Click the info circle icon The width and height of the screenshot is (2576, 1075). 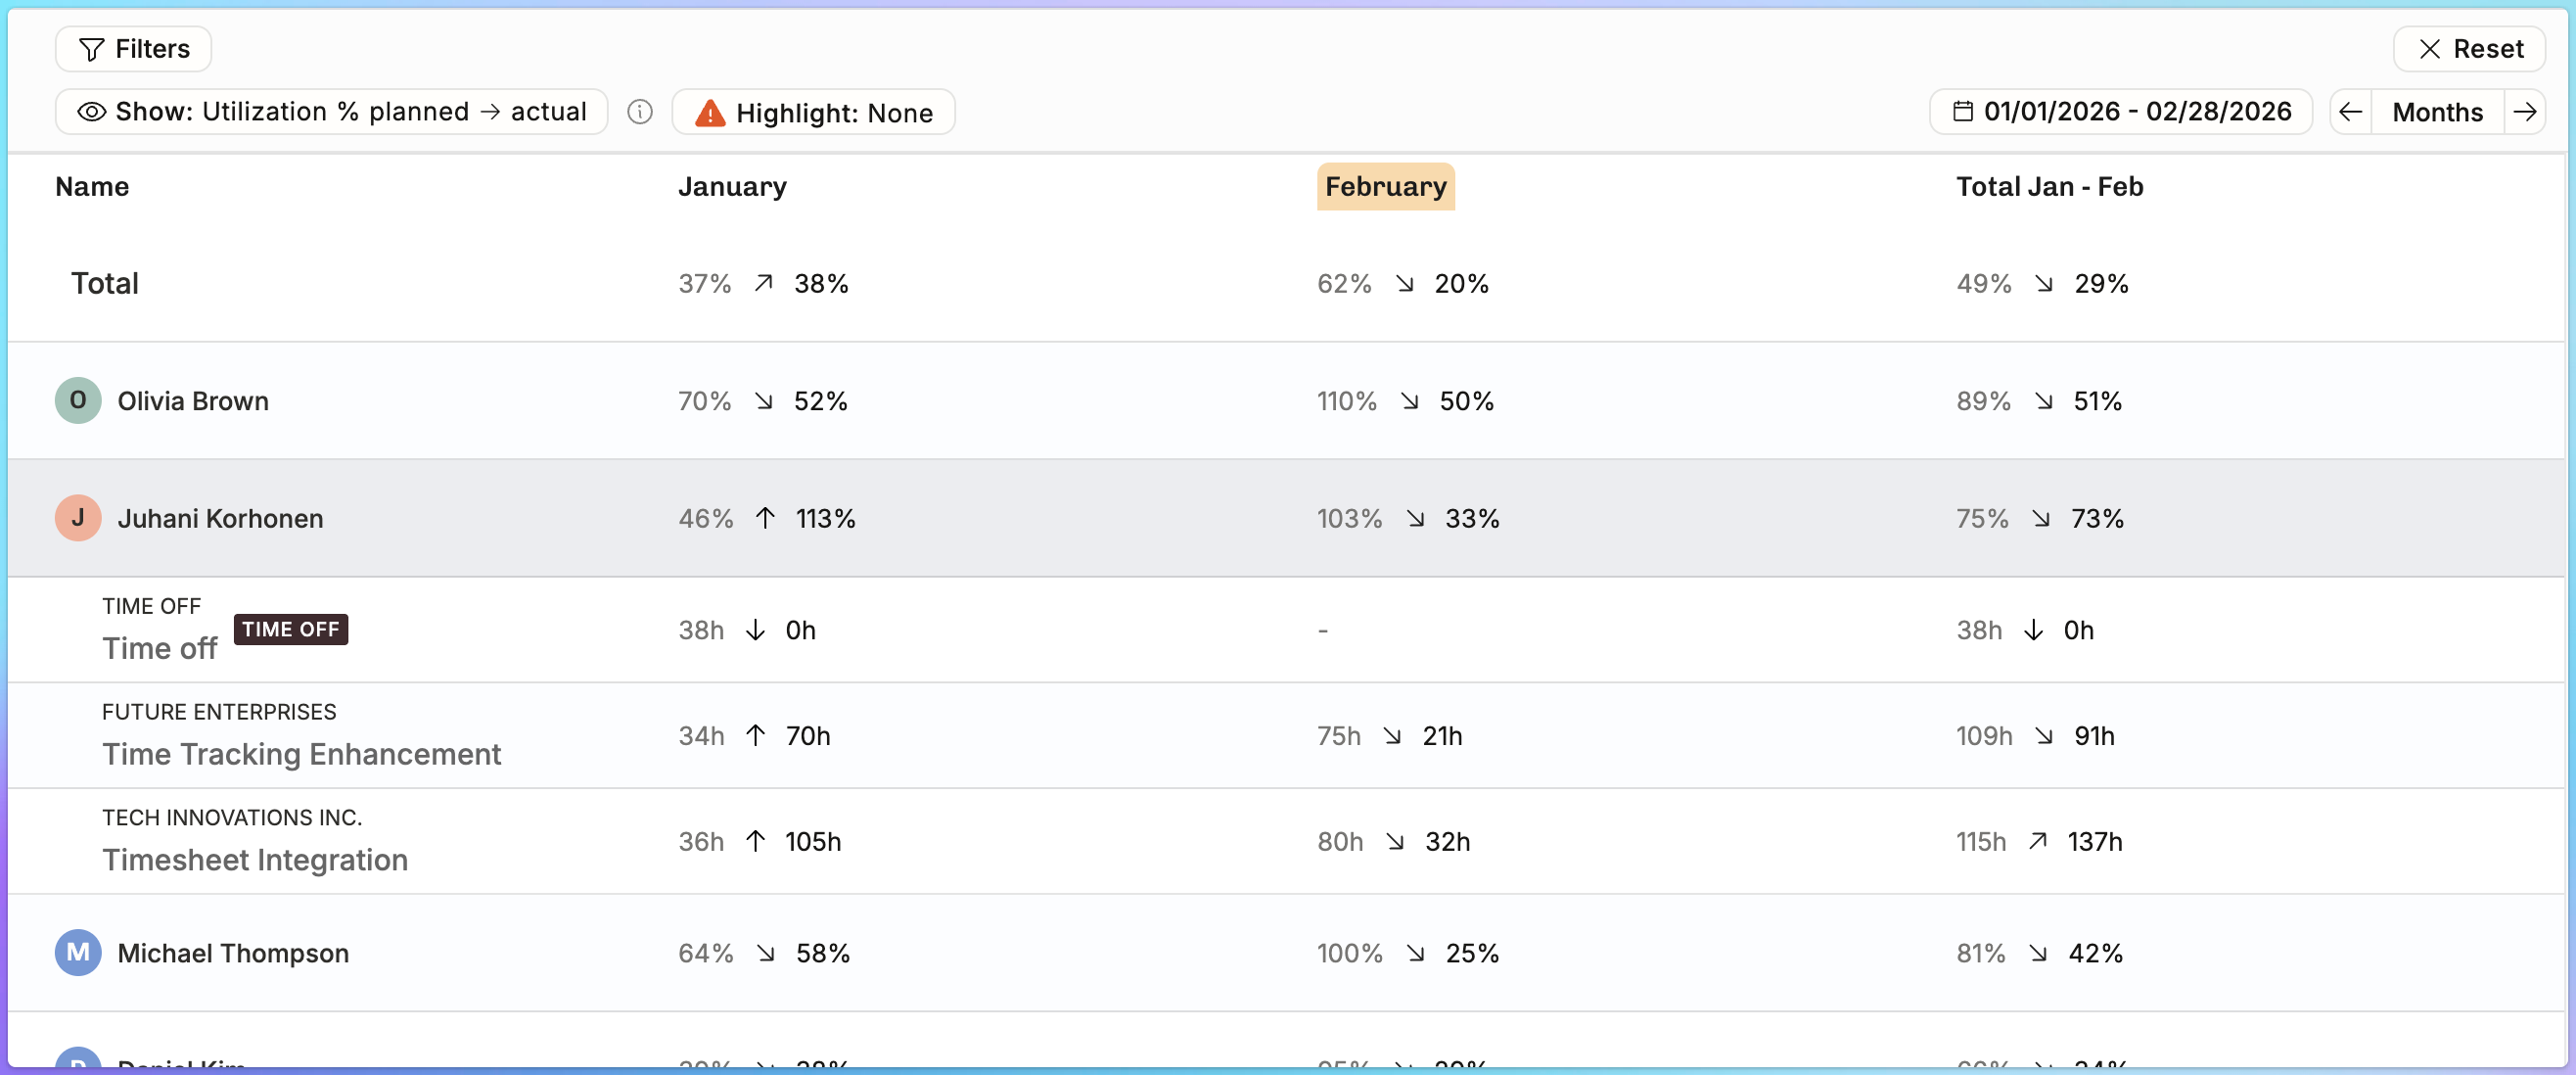pyautogui.click(x=640, y=112)
